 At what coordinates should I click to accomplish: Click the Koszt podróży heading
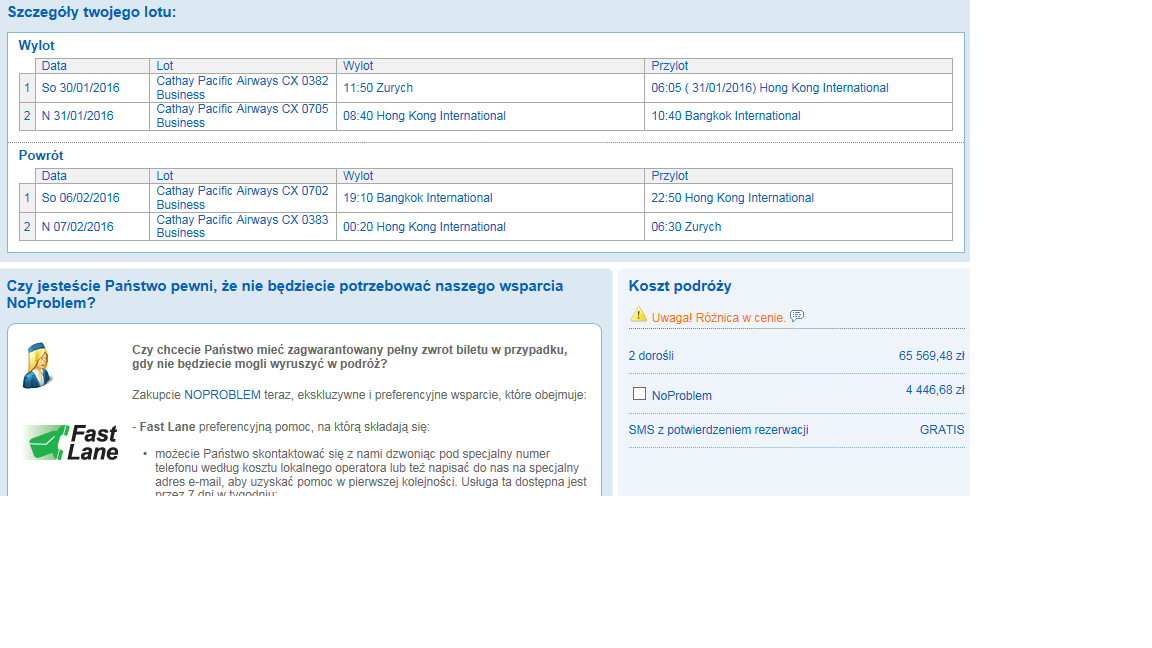pos(680,286)
